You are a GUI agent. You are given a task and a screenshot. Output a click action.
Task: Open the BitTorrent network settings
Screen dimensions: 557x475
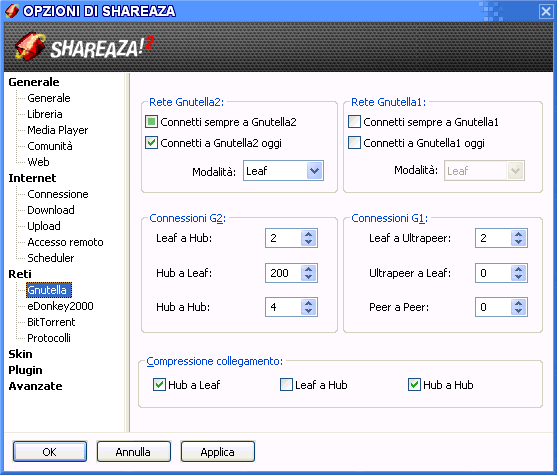click(51, 322)
